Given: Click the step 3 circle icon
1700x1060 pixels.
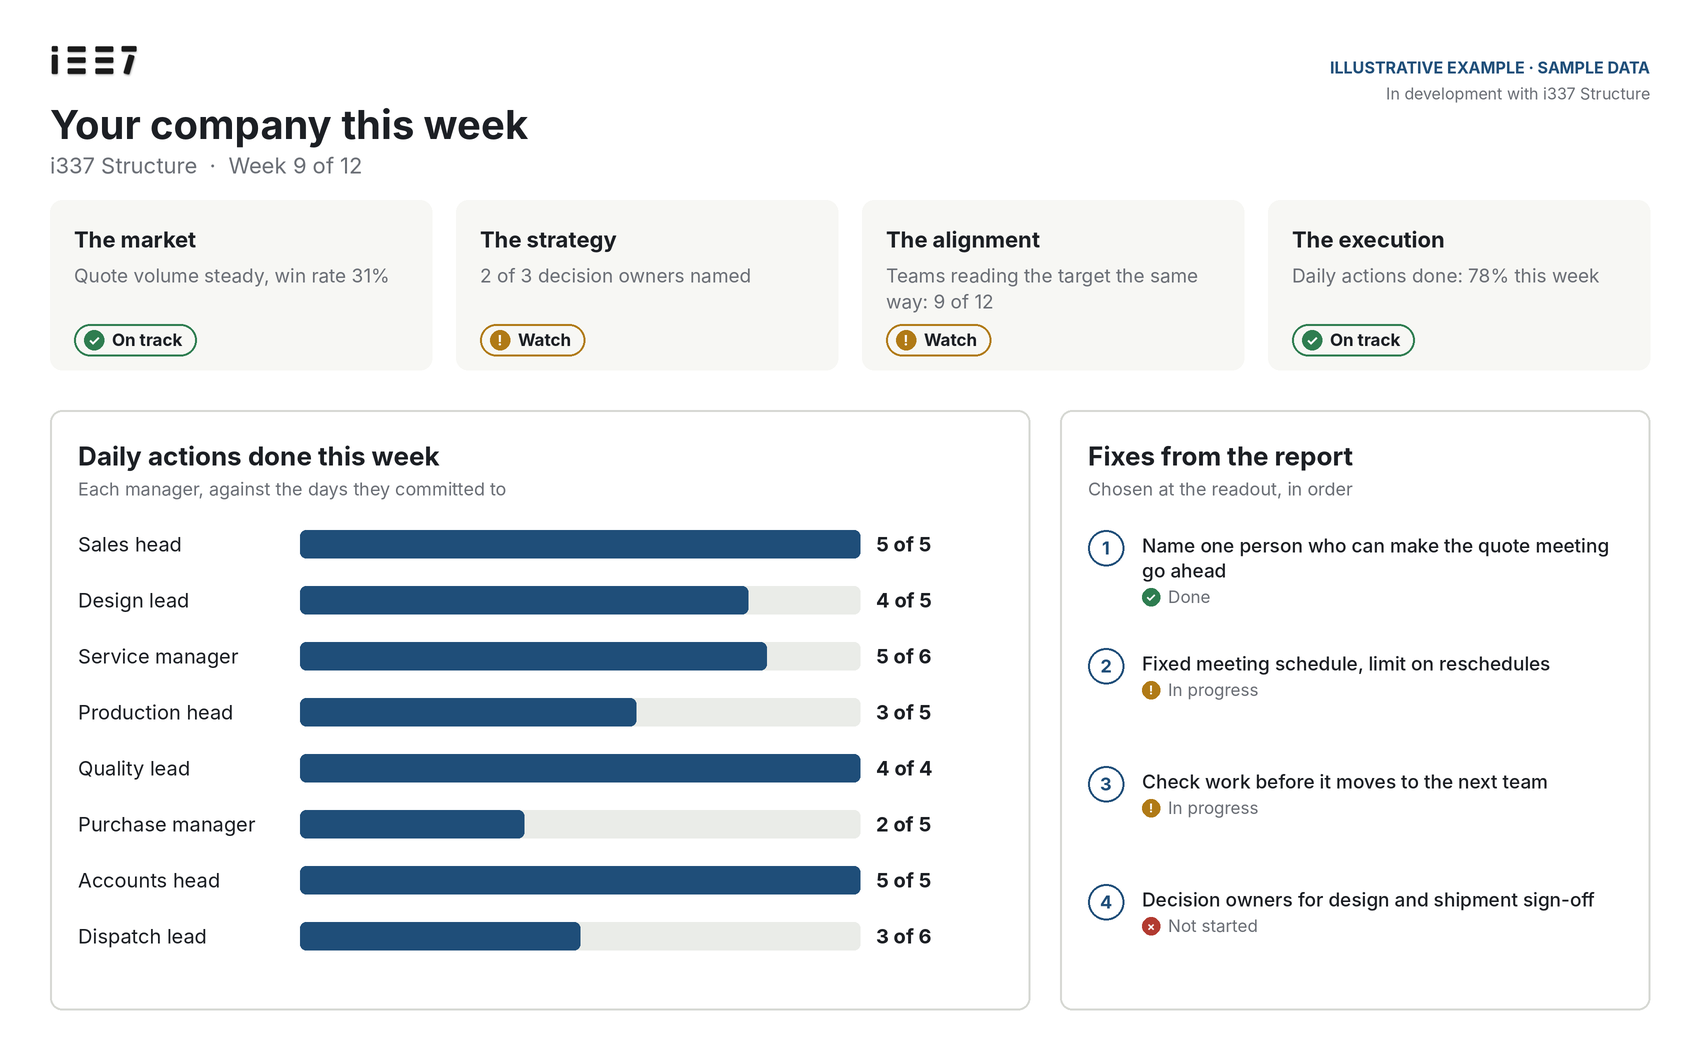Looking at the screenshot, I should pyautogui.click(x=1106, y=784).
